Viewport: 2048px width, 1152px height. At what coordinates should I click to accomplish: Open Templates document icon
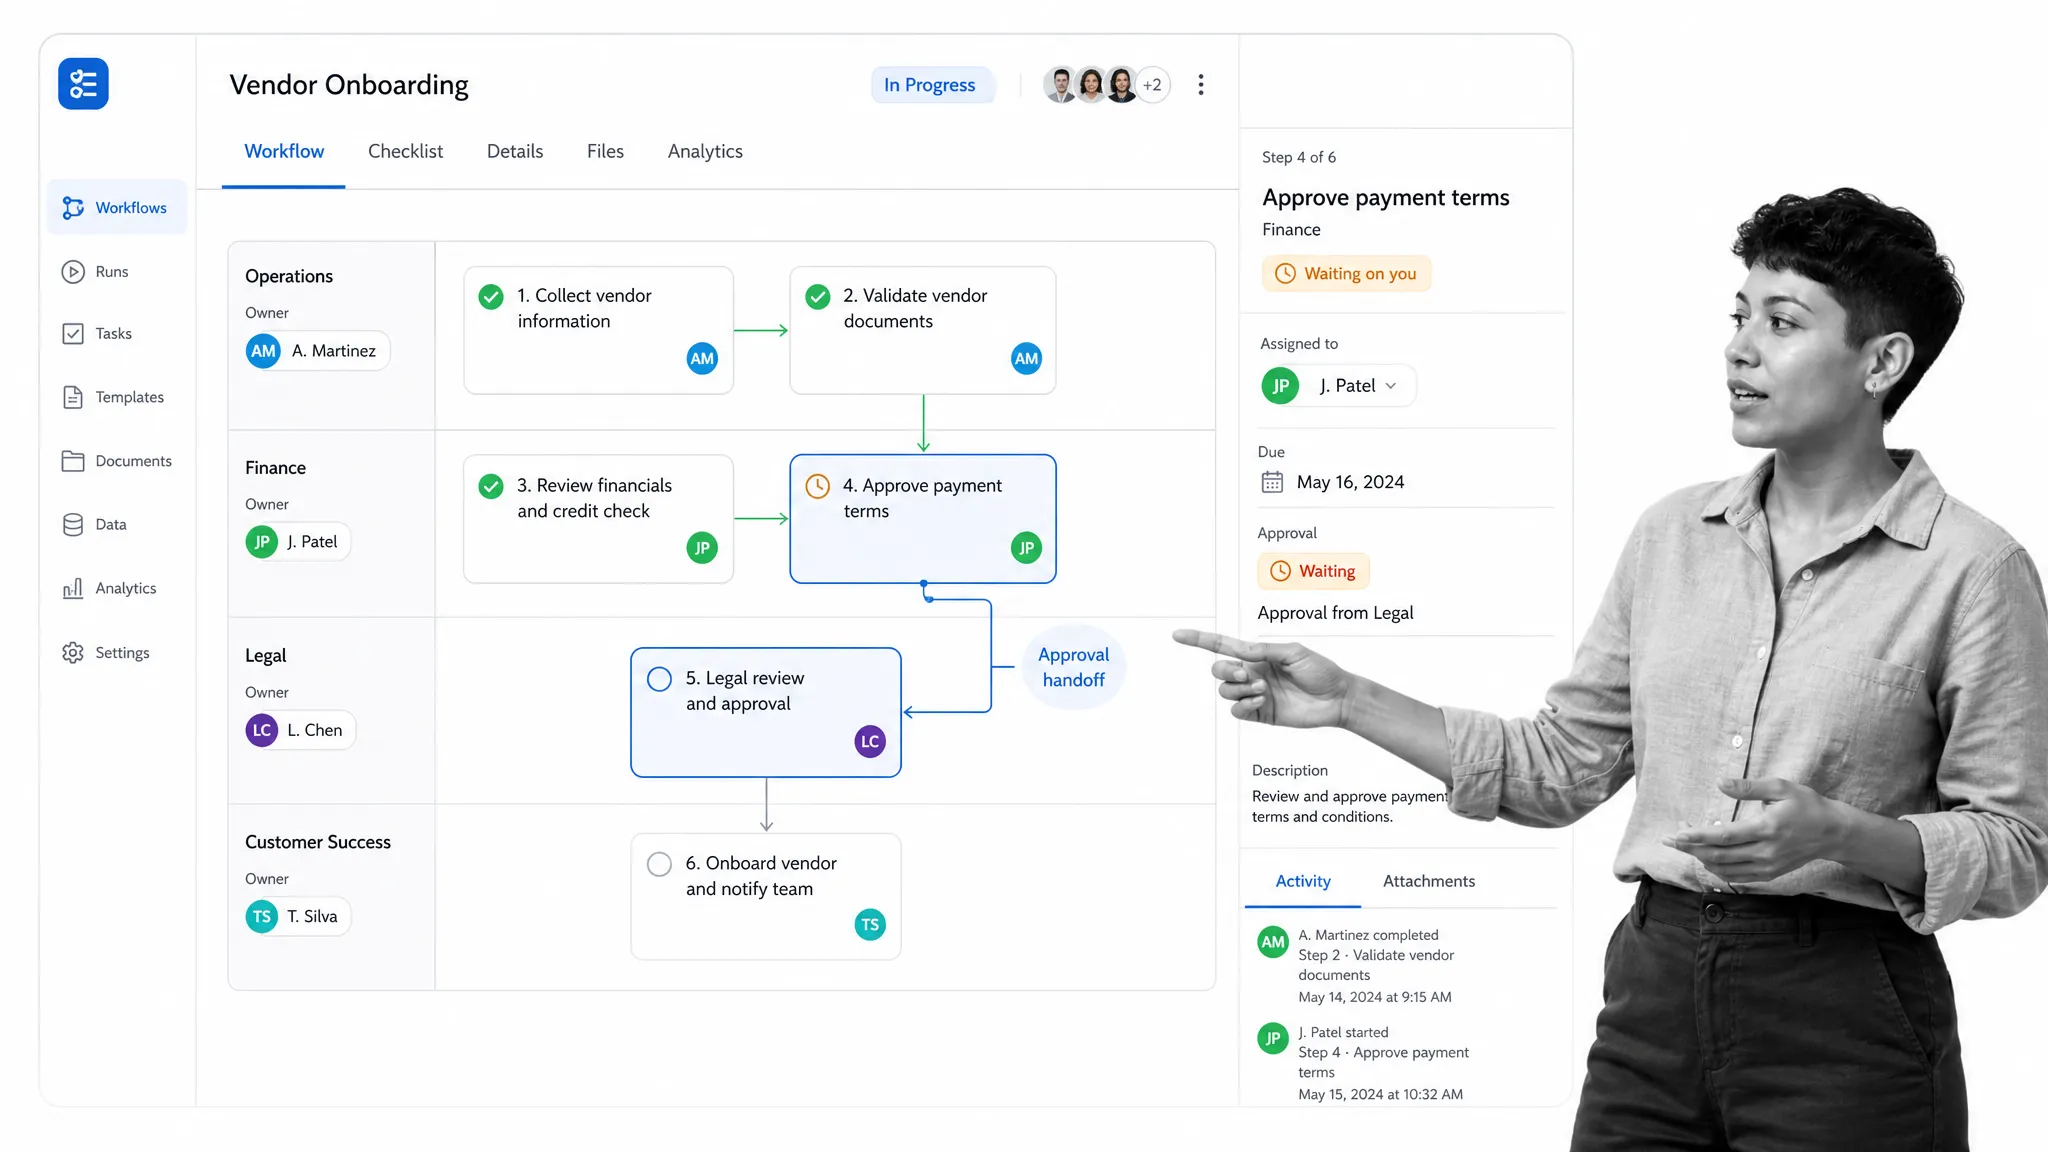73,397
